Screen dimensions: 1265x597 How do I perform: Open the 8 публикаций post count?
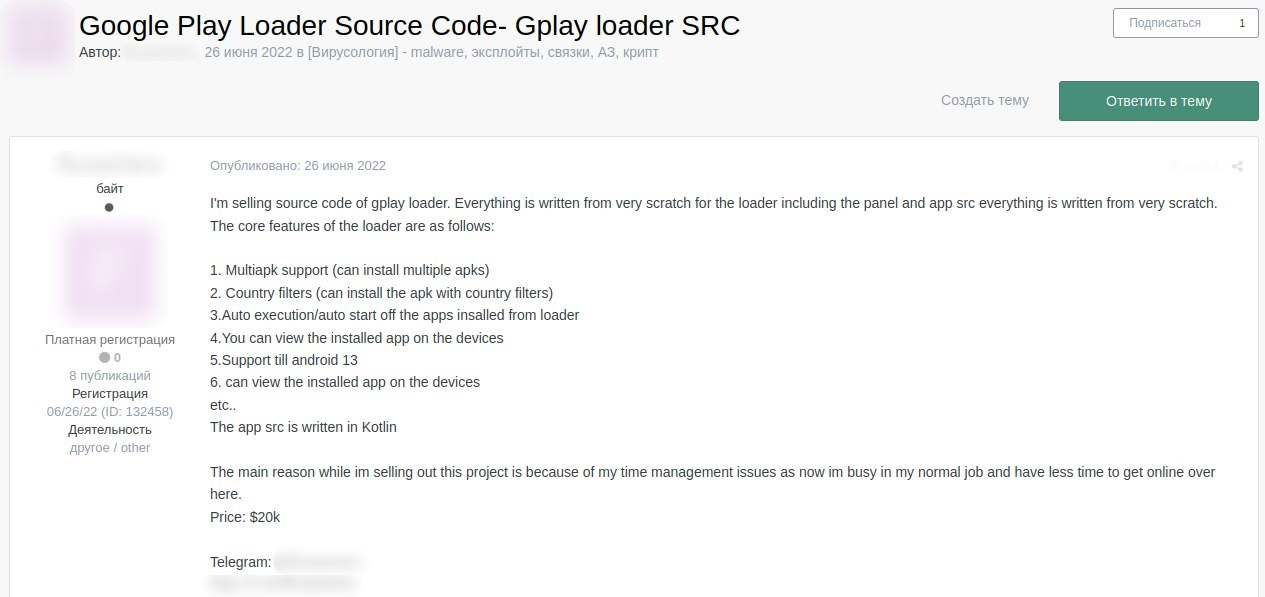(110, 376)
